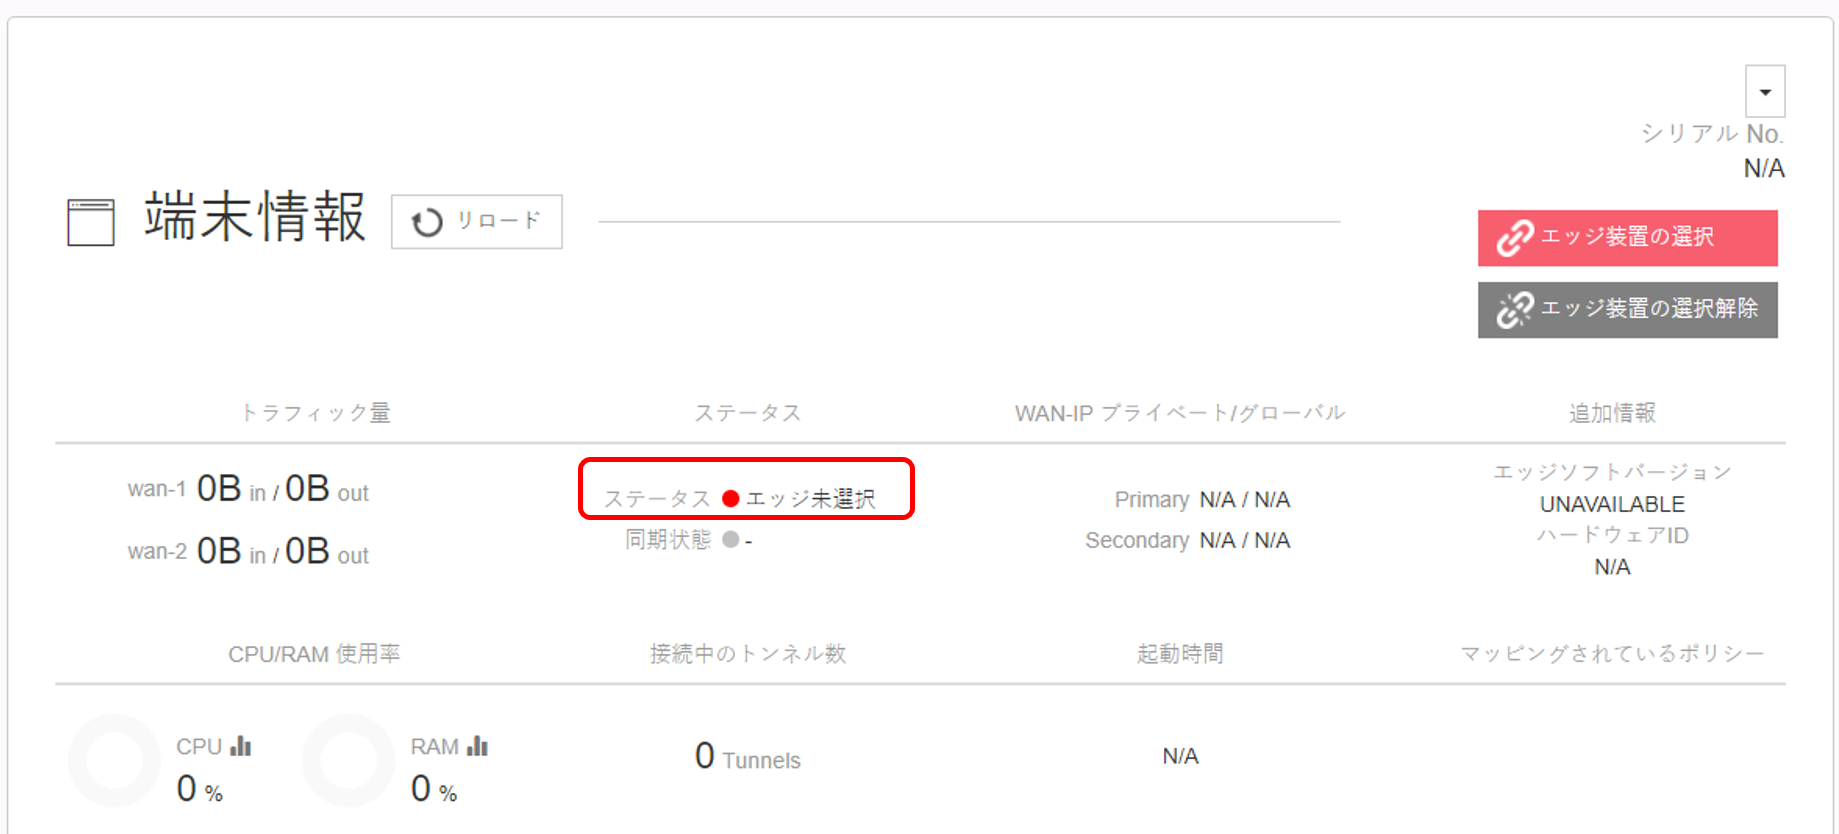1839x834 pixels.
Task: Click the N/A value under 起動時間
Action: pyautogui.click(x=1180, y=756)
